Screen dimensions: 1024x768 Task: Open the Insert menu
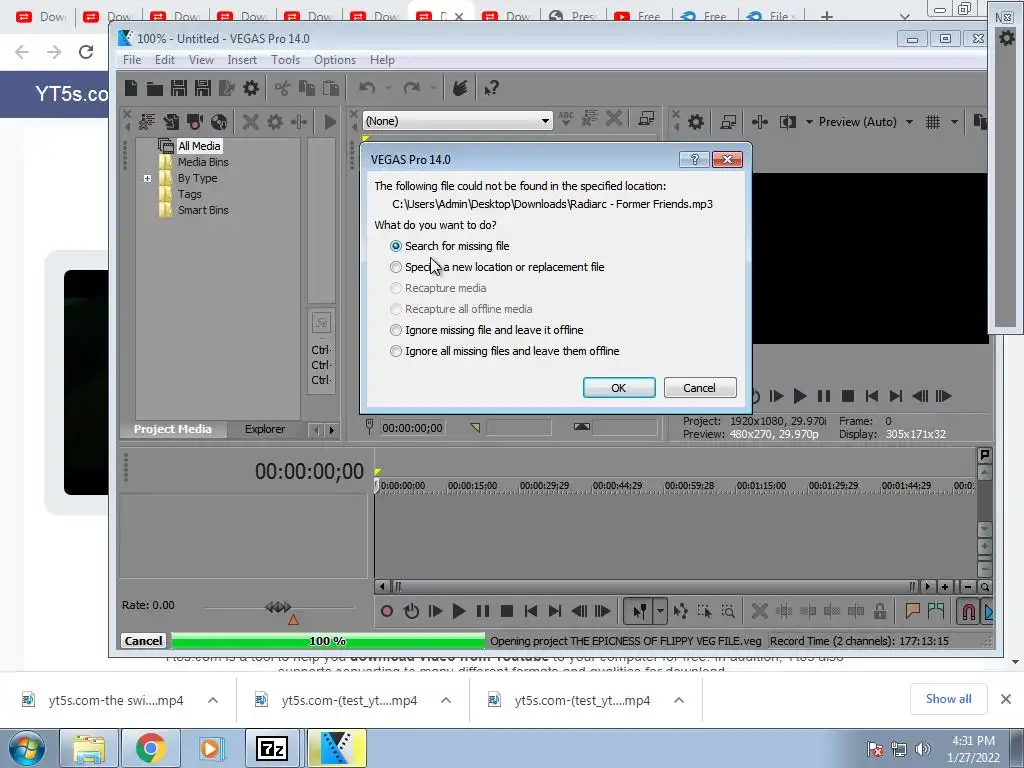pyautogui.click(x=242, y=59)
